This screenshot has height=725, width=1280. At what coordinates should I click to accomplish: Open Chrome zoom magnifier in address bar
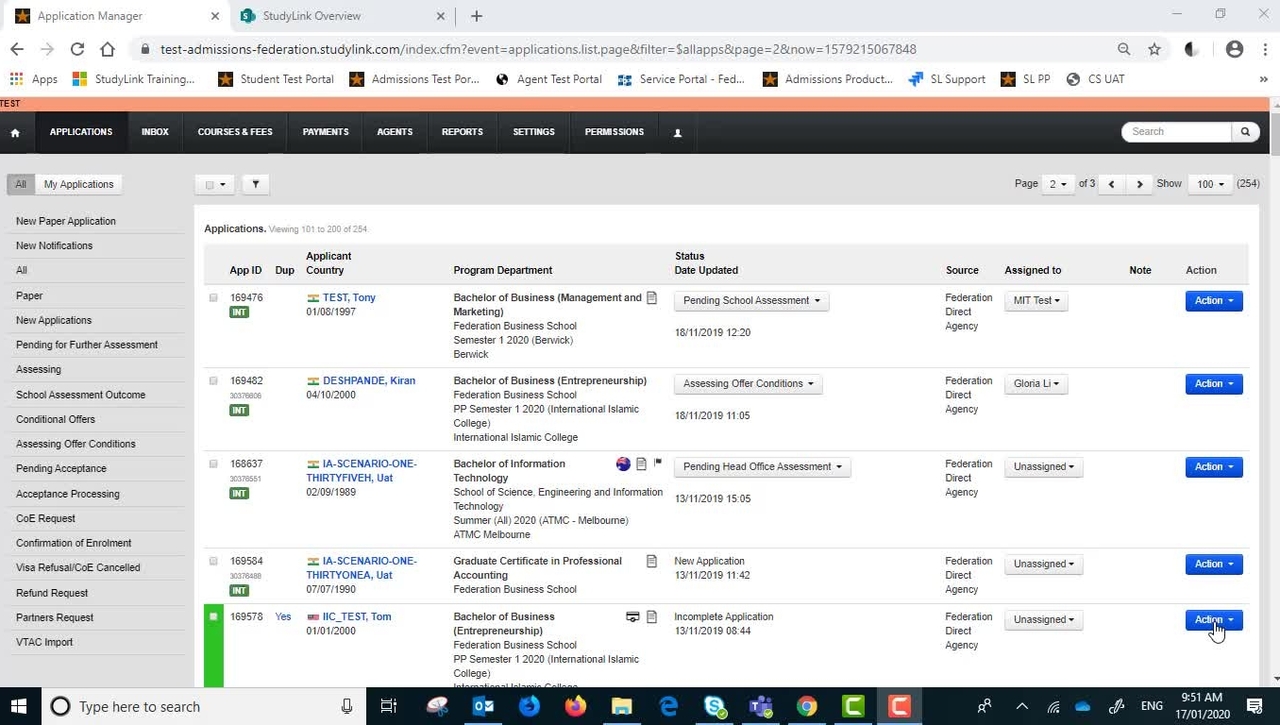pos(1124,49)
